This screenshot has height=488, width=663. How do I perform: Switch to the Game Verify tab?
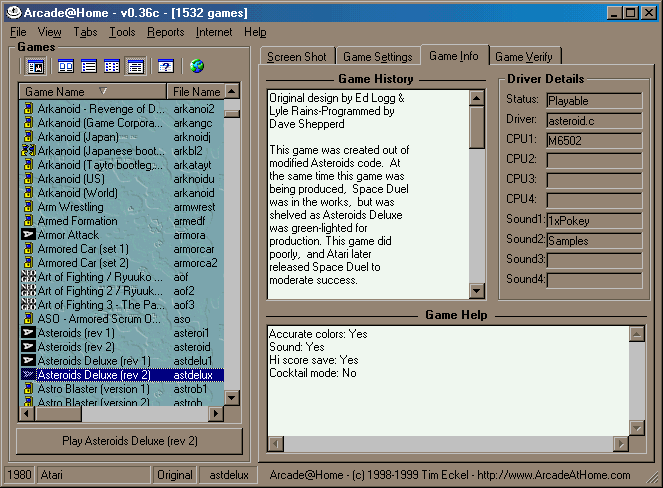point(524,57)
